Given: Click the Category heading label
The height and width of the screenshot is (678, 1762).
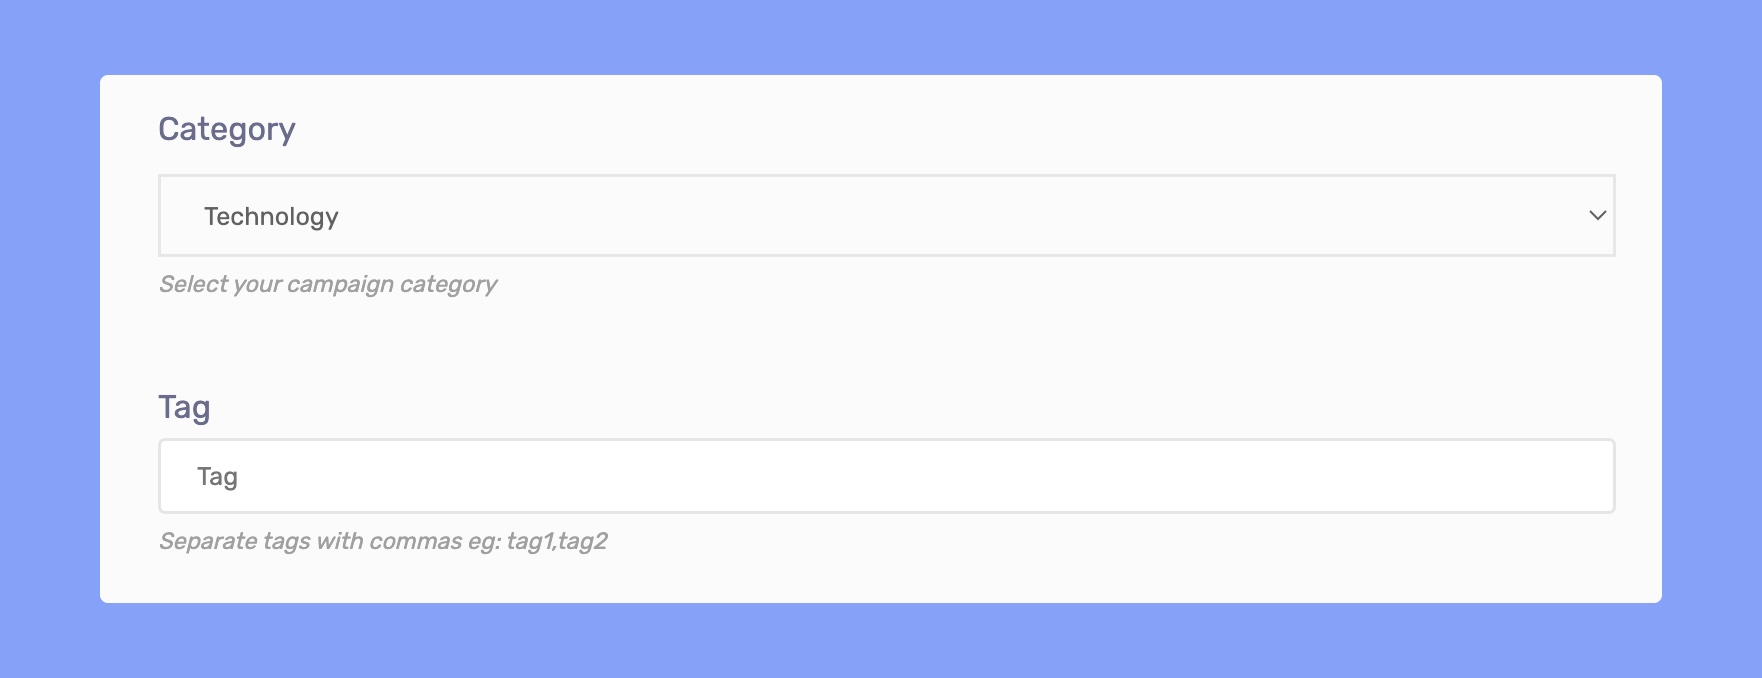Looking at the screenshot, I should (x=227, y=130).
